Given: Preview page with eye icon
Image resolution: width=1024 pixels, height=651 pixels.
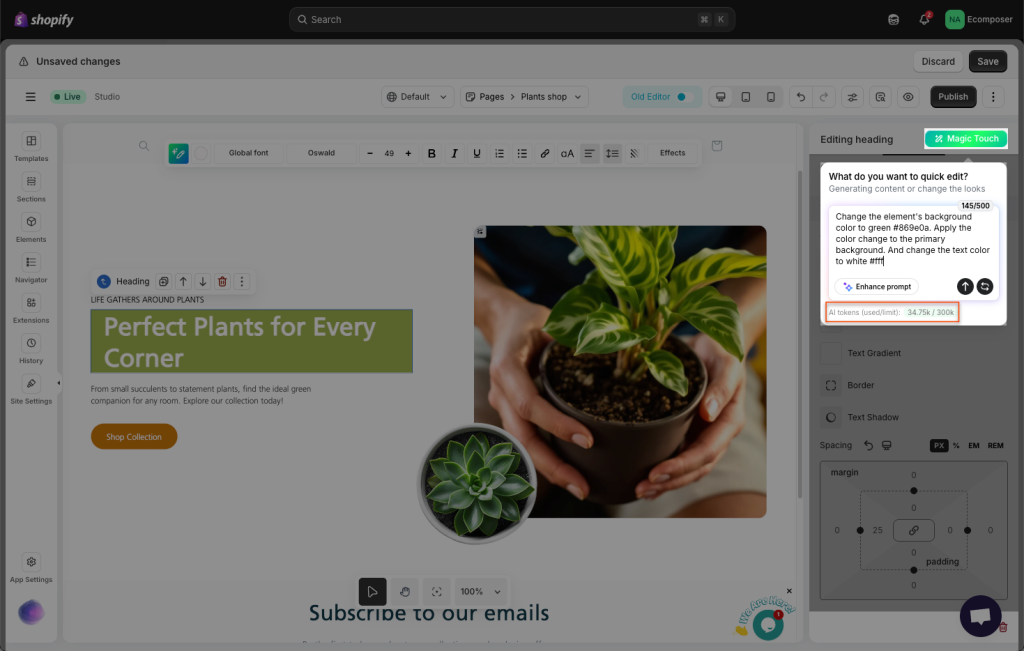Looking at the screenshot, I should pyautogui.click(x=908, y=97).
